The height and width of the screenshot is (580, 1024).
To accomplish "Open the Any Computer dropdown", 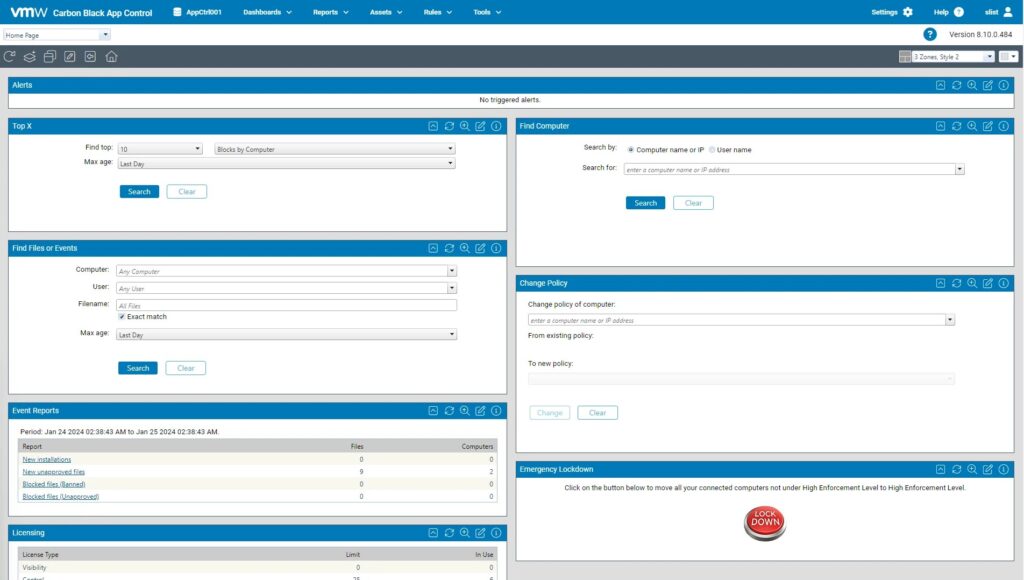I will [x=451, y=271].
